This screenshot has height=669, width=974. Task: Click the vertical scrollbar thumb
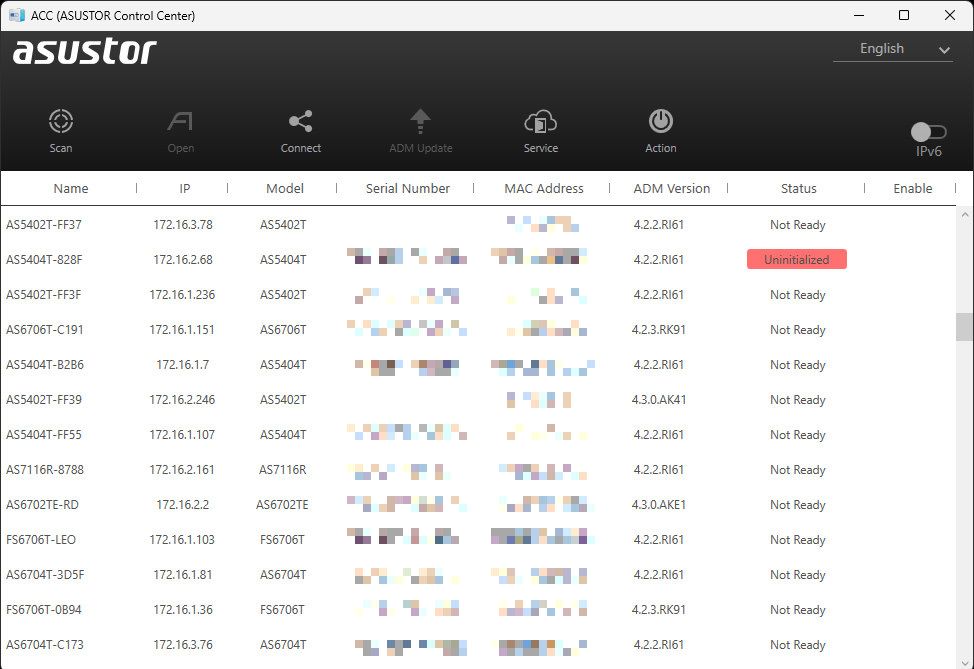pyautogui.click(x=964, y=327)
